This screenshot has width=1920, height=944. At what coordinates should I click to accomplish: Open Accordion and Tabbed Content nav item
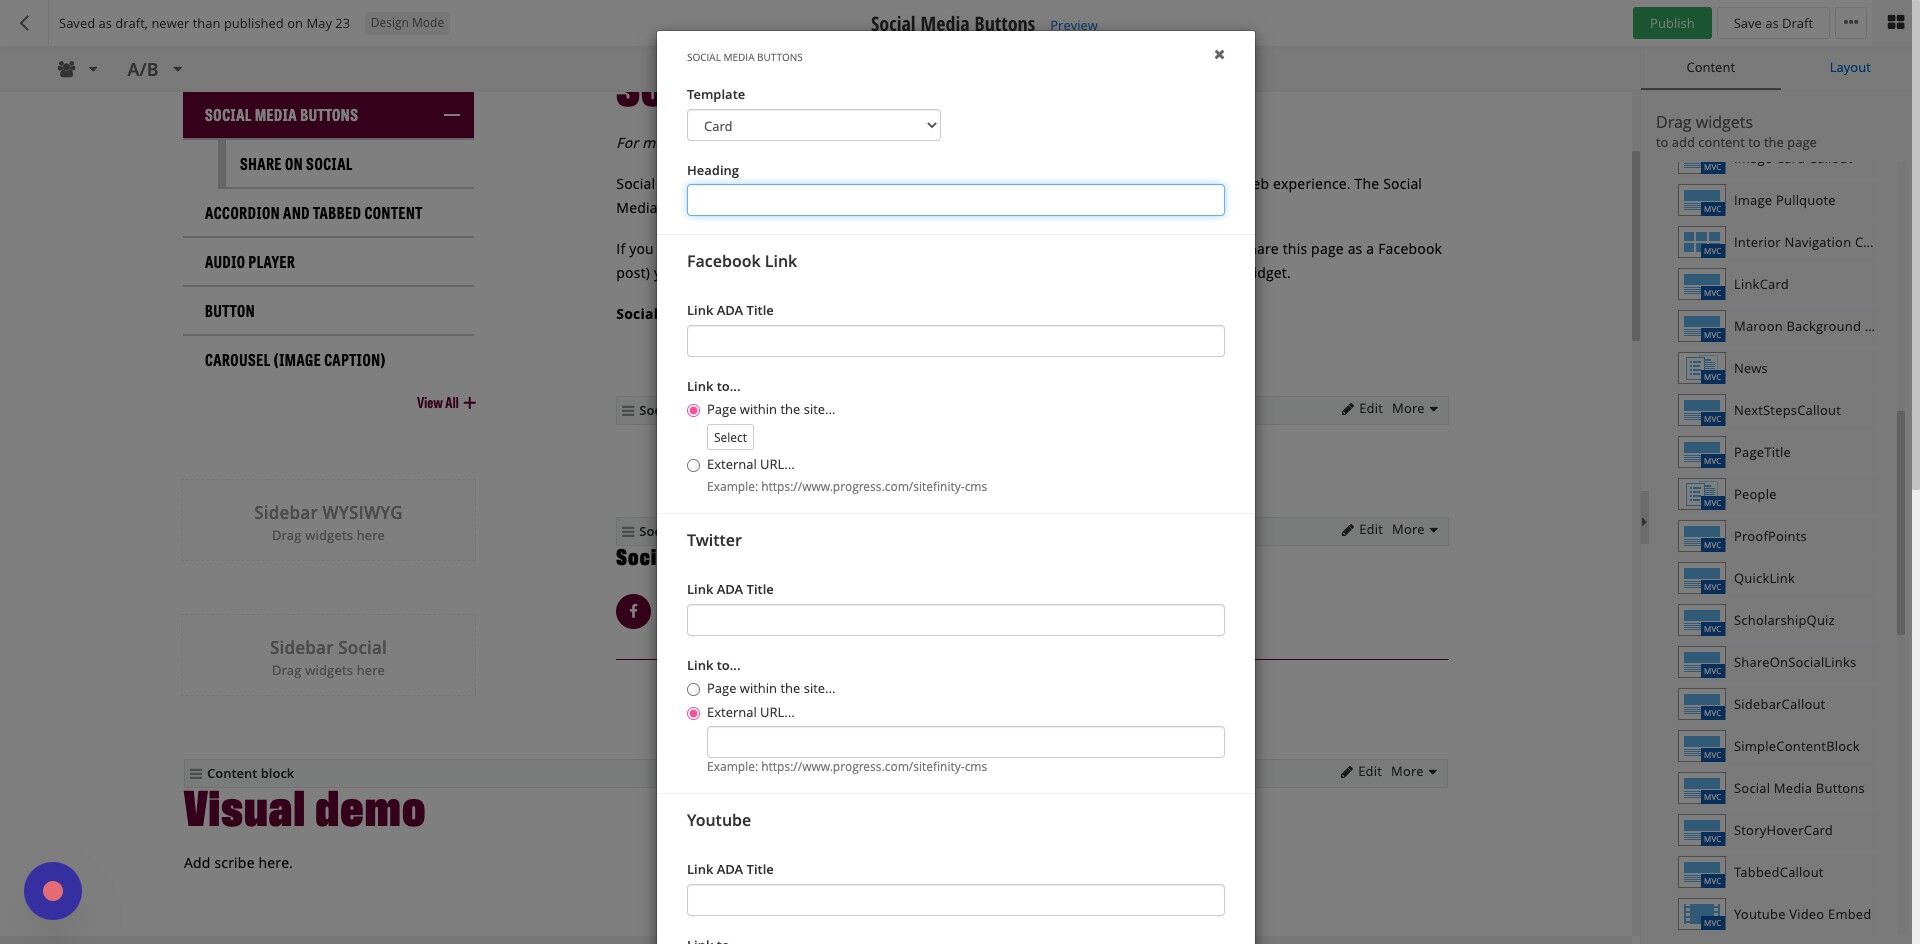click(313, 213)
